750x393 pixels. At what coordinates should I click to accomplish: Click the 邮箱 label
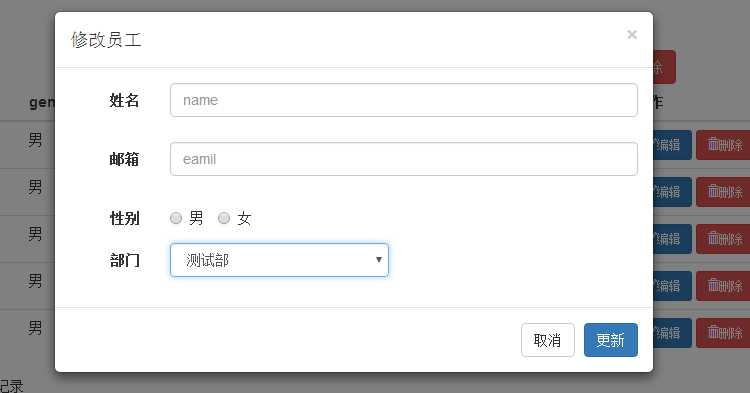click(124, 159)
